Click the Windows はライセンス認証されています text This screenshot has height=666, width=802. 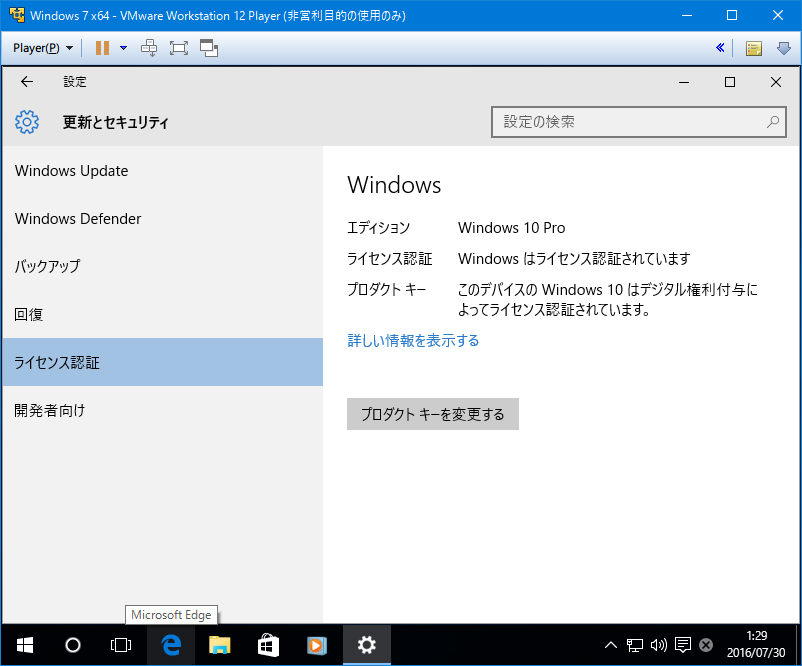(574, 259)
